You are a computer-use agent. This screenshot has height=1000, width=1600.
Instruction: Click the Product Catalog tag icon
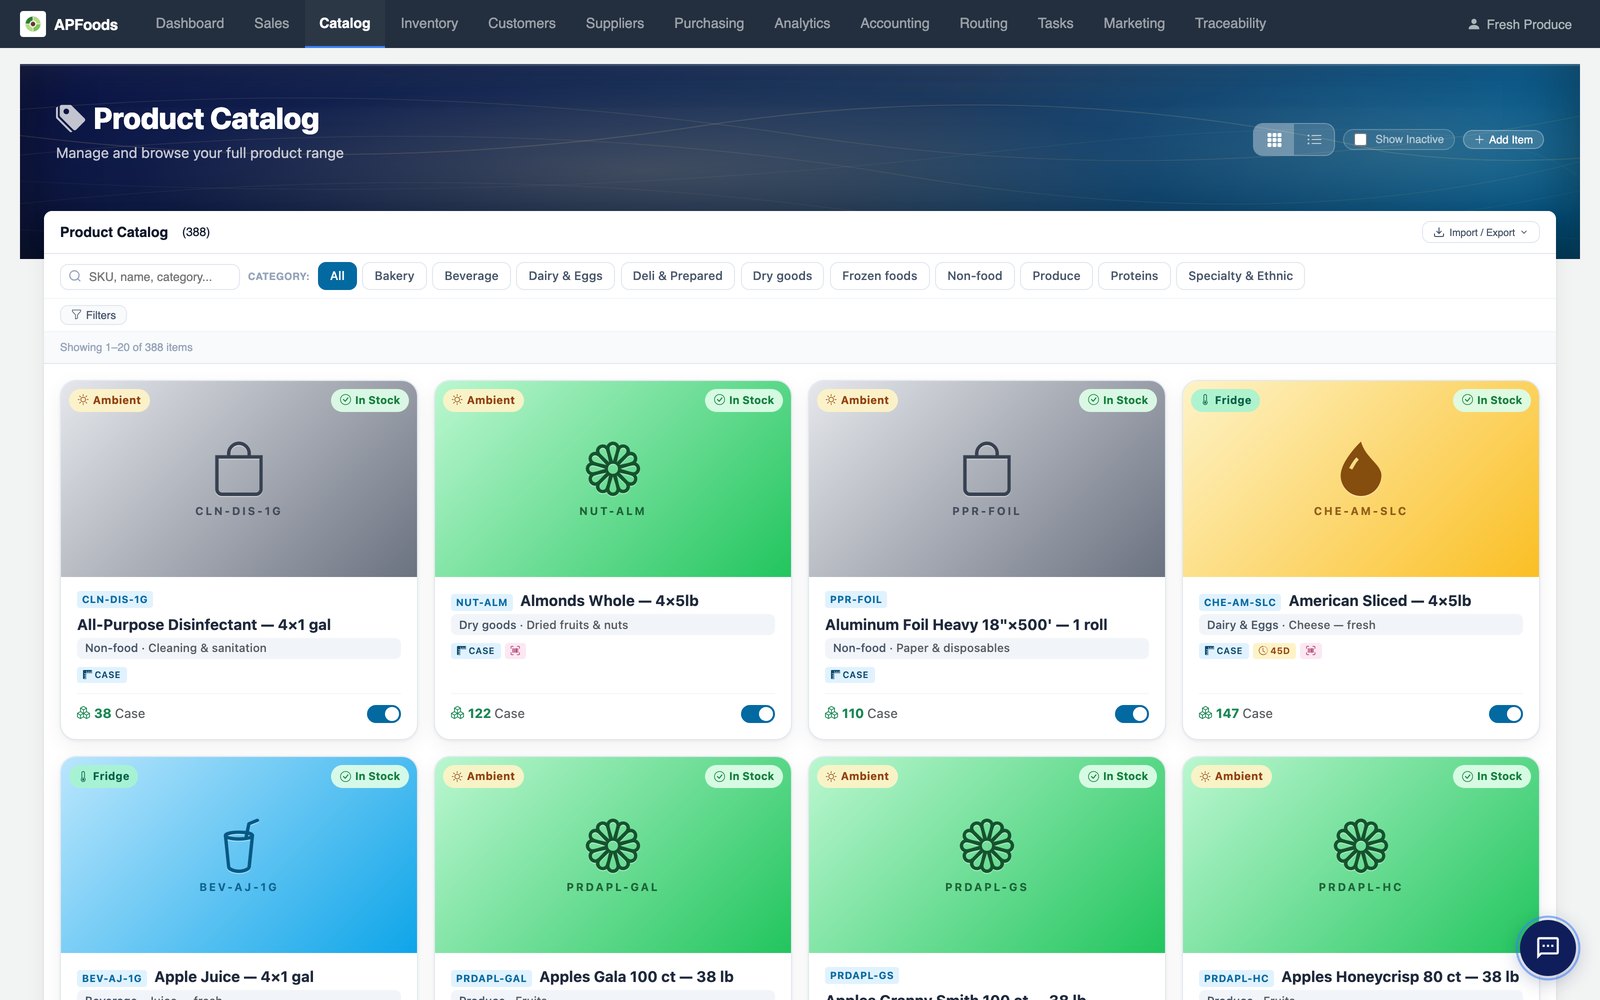[70, 118]
